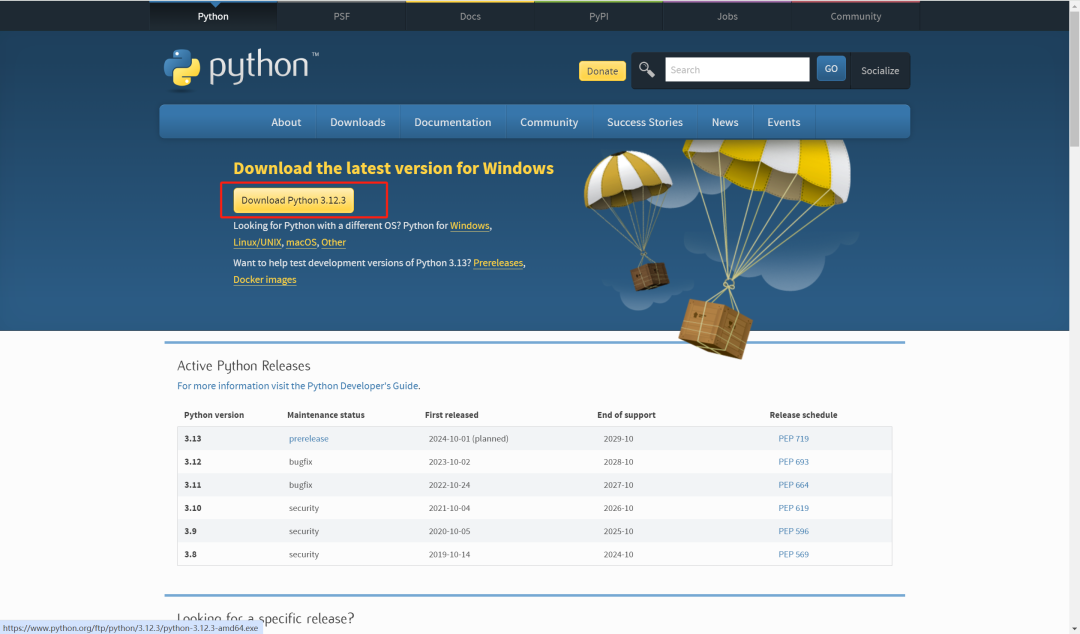
Task: Click the 2023-10-02 first released date
Action: 449,462
